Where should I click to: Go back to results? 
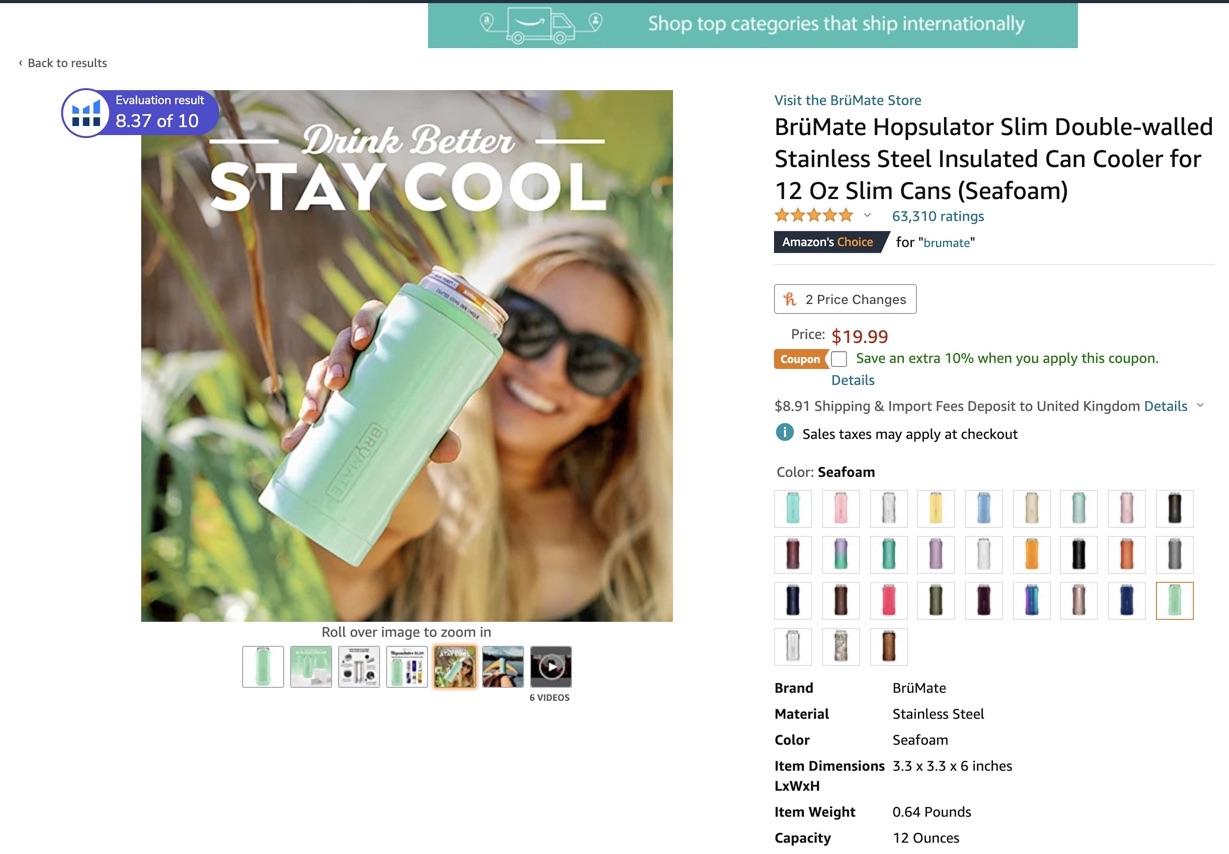(62, 63)
